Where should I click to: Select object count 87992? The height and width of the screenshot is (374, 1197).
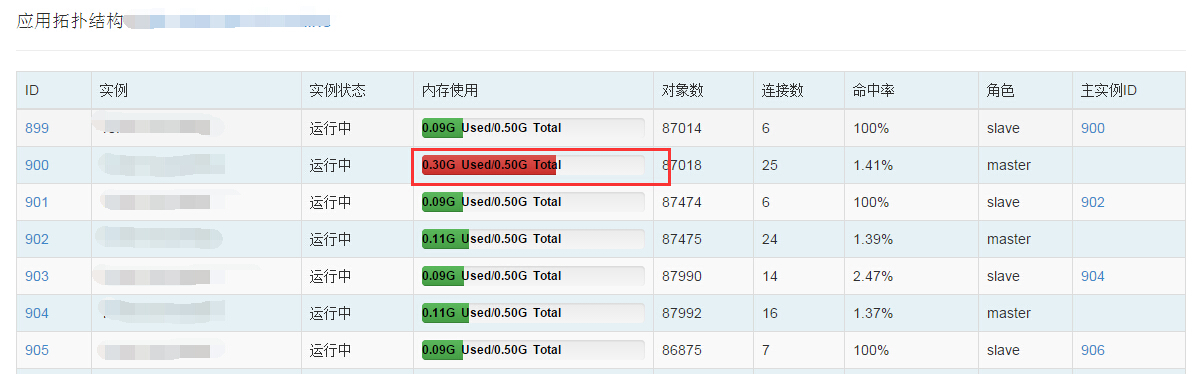[x=682, y=313]
